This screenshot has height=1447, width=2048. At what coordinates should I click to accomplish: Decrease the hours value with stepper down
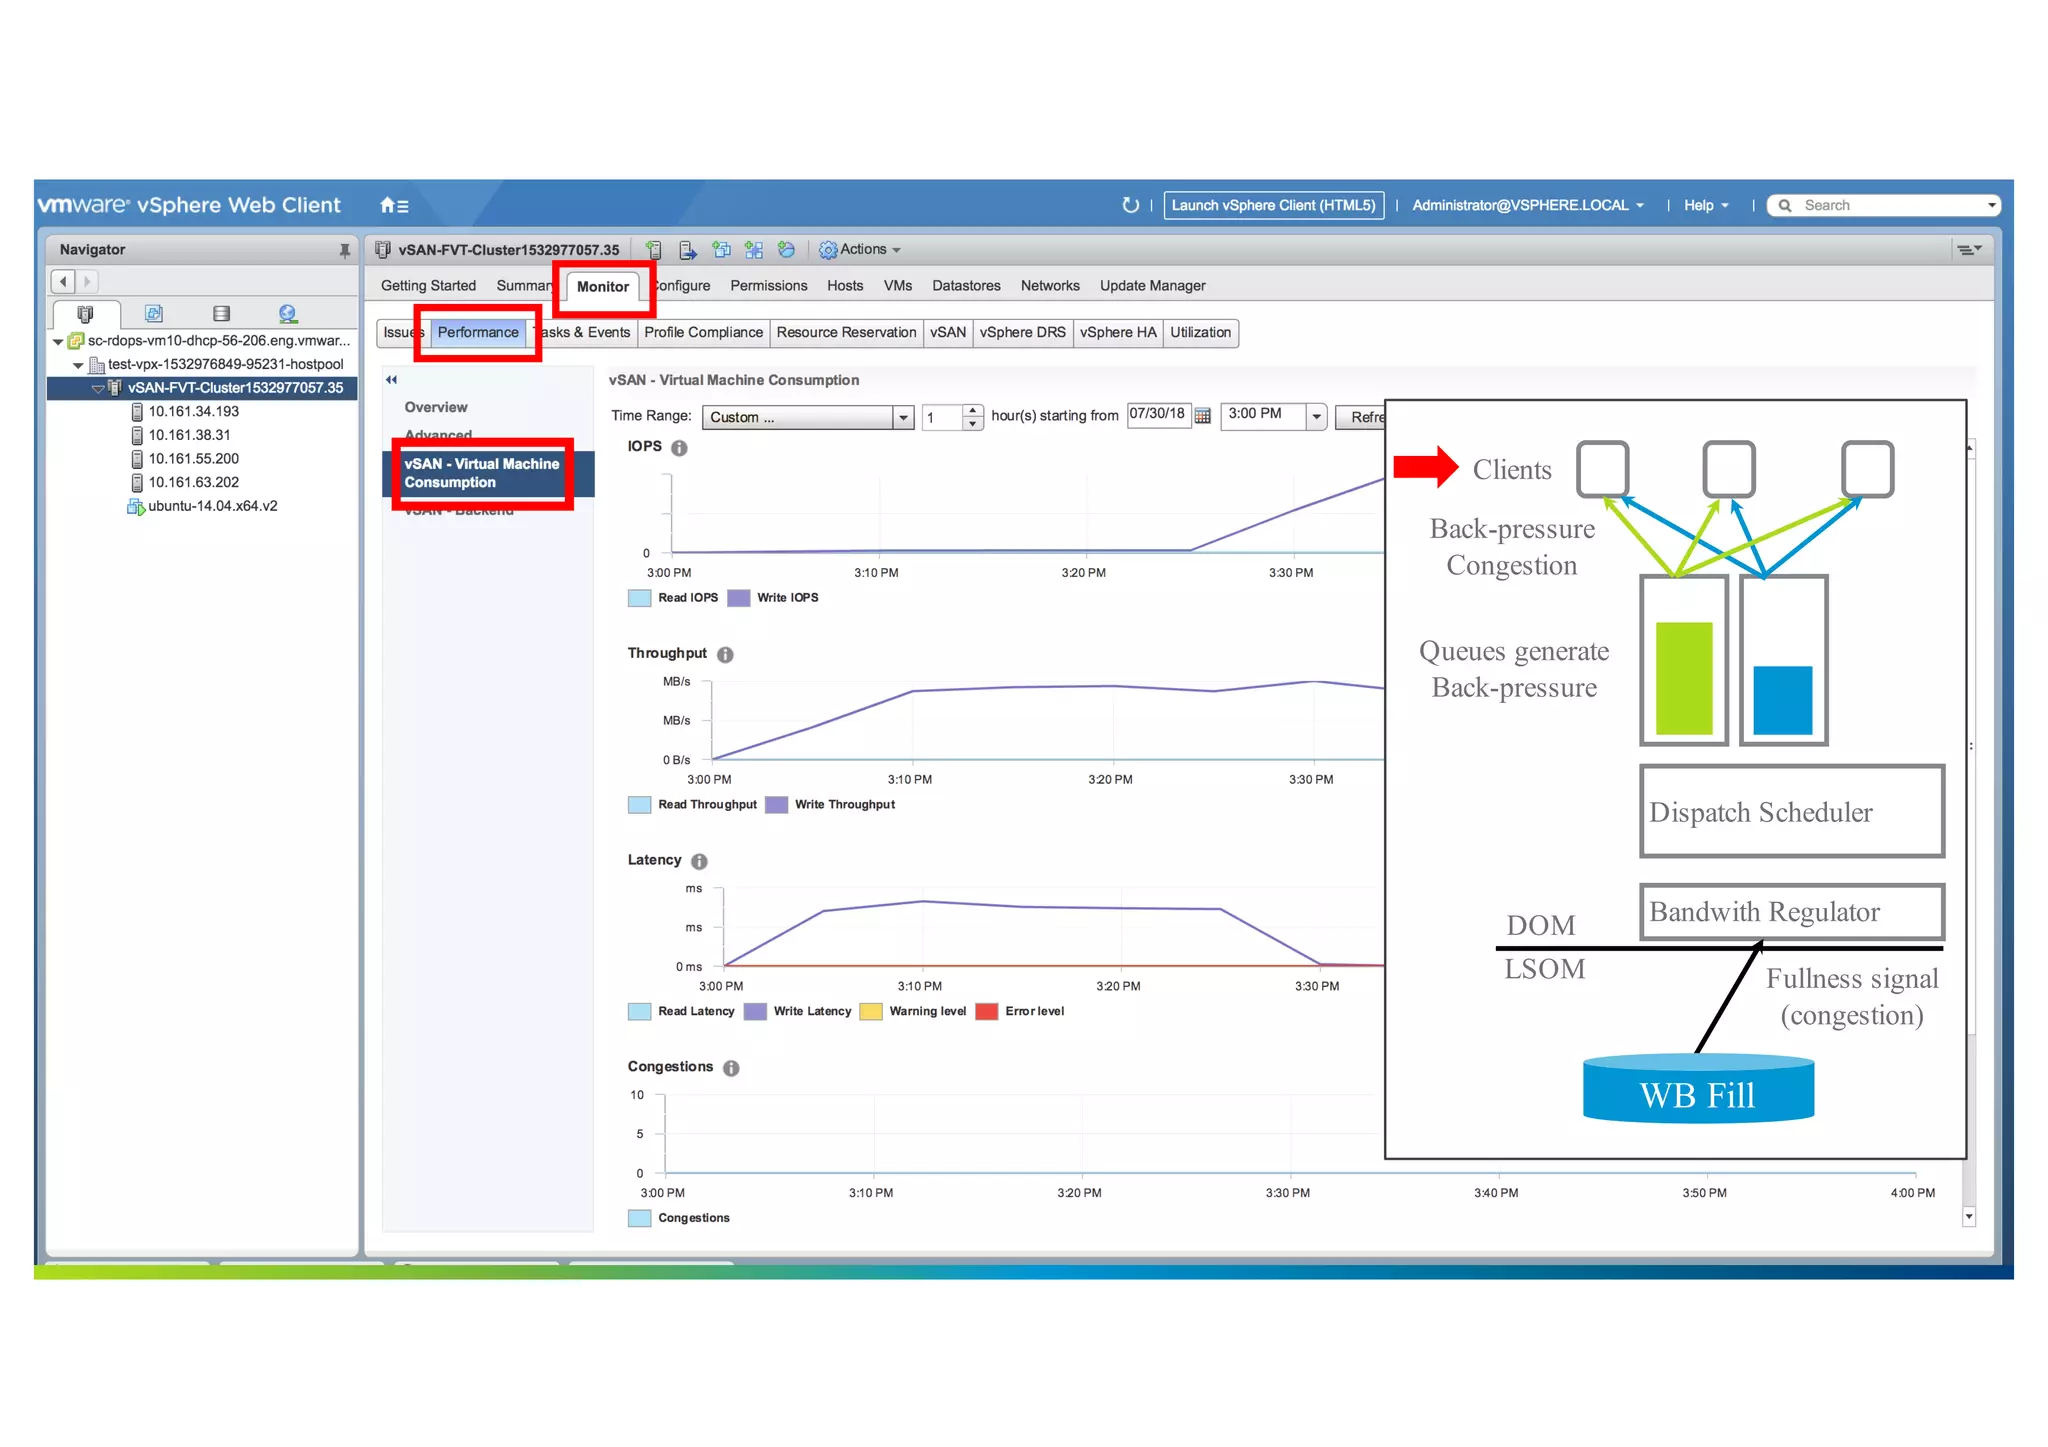972,424
